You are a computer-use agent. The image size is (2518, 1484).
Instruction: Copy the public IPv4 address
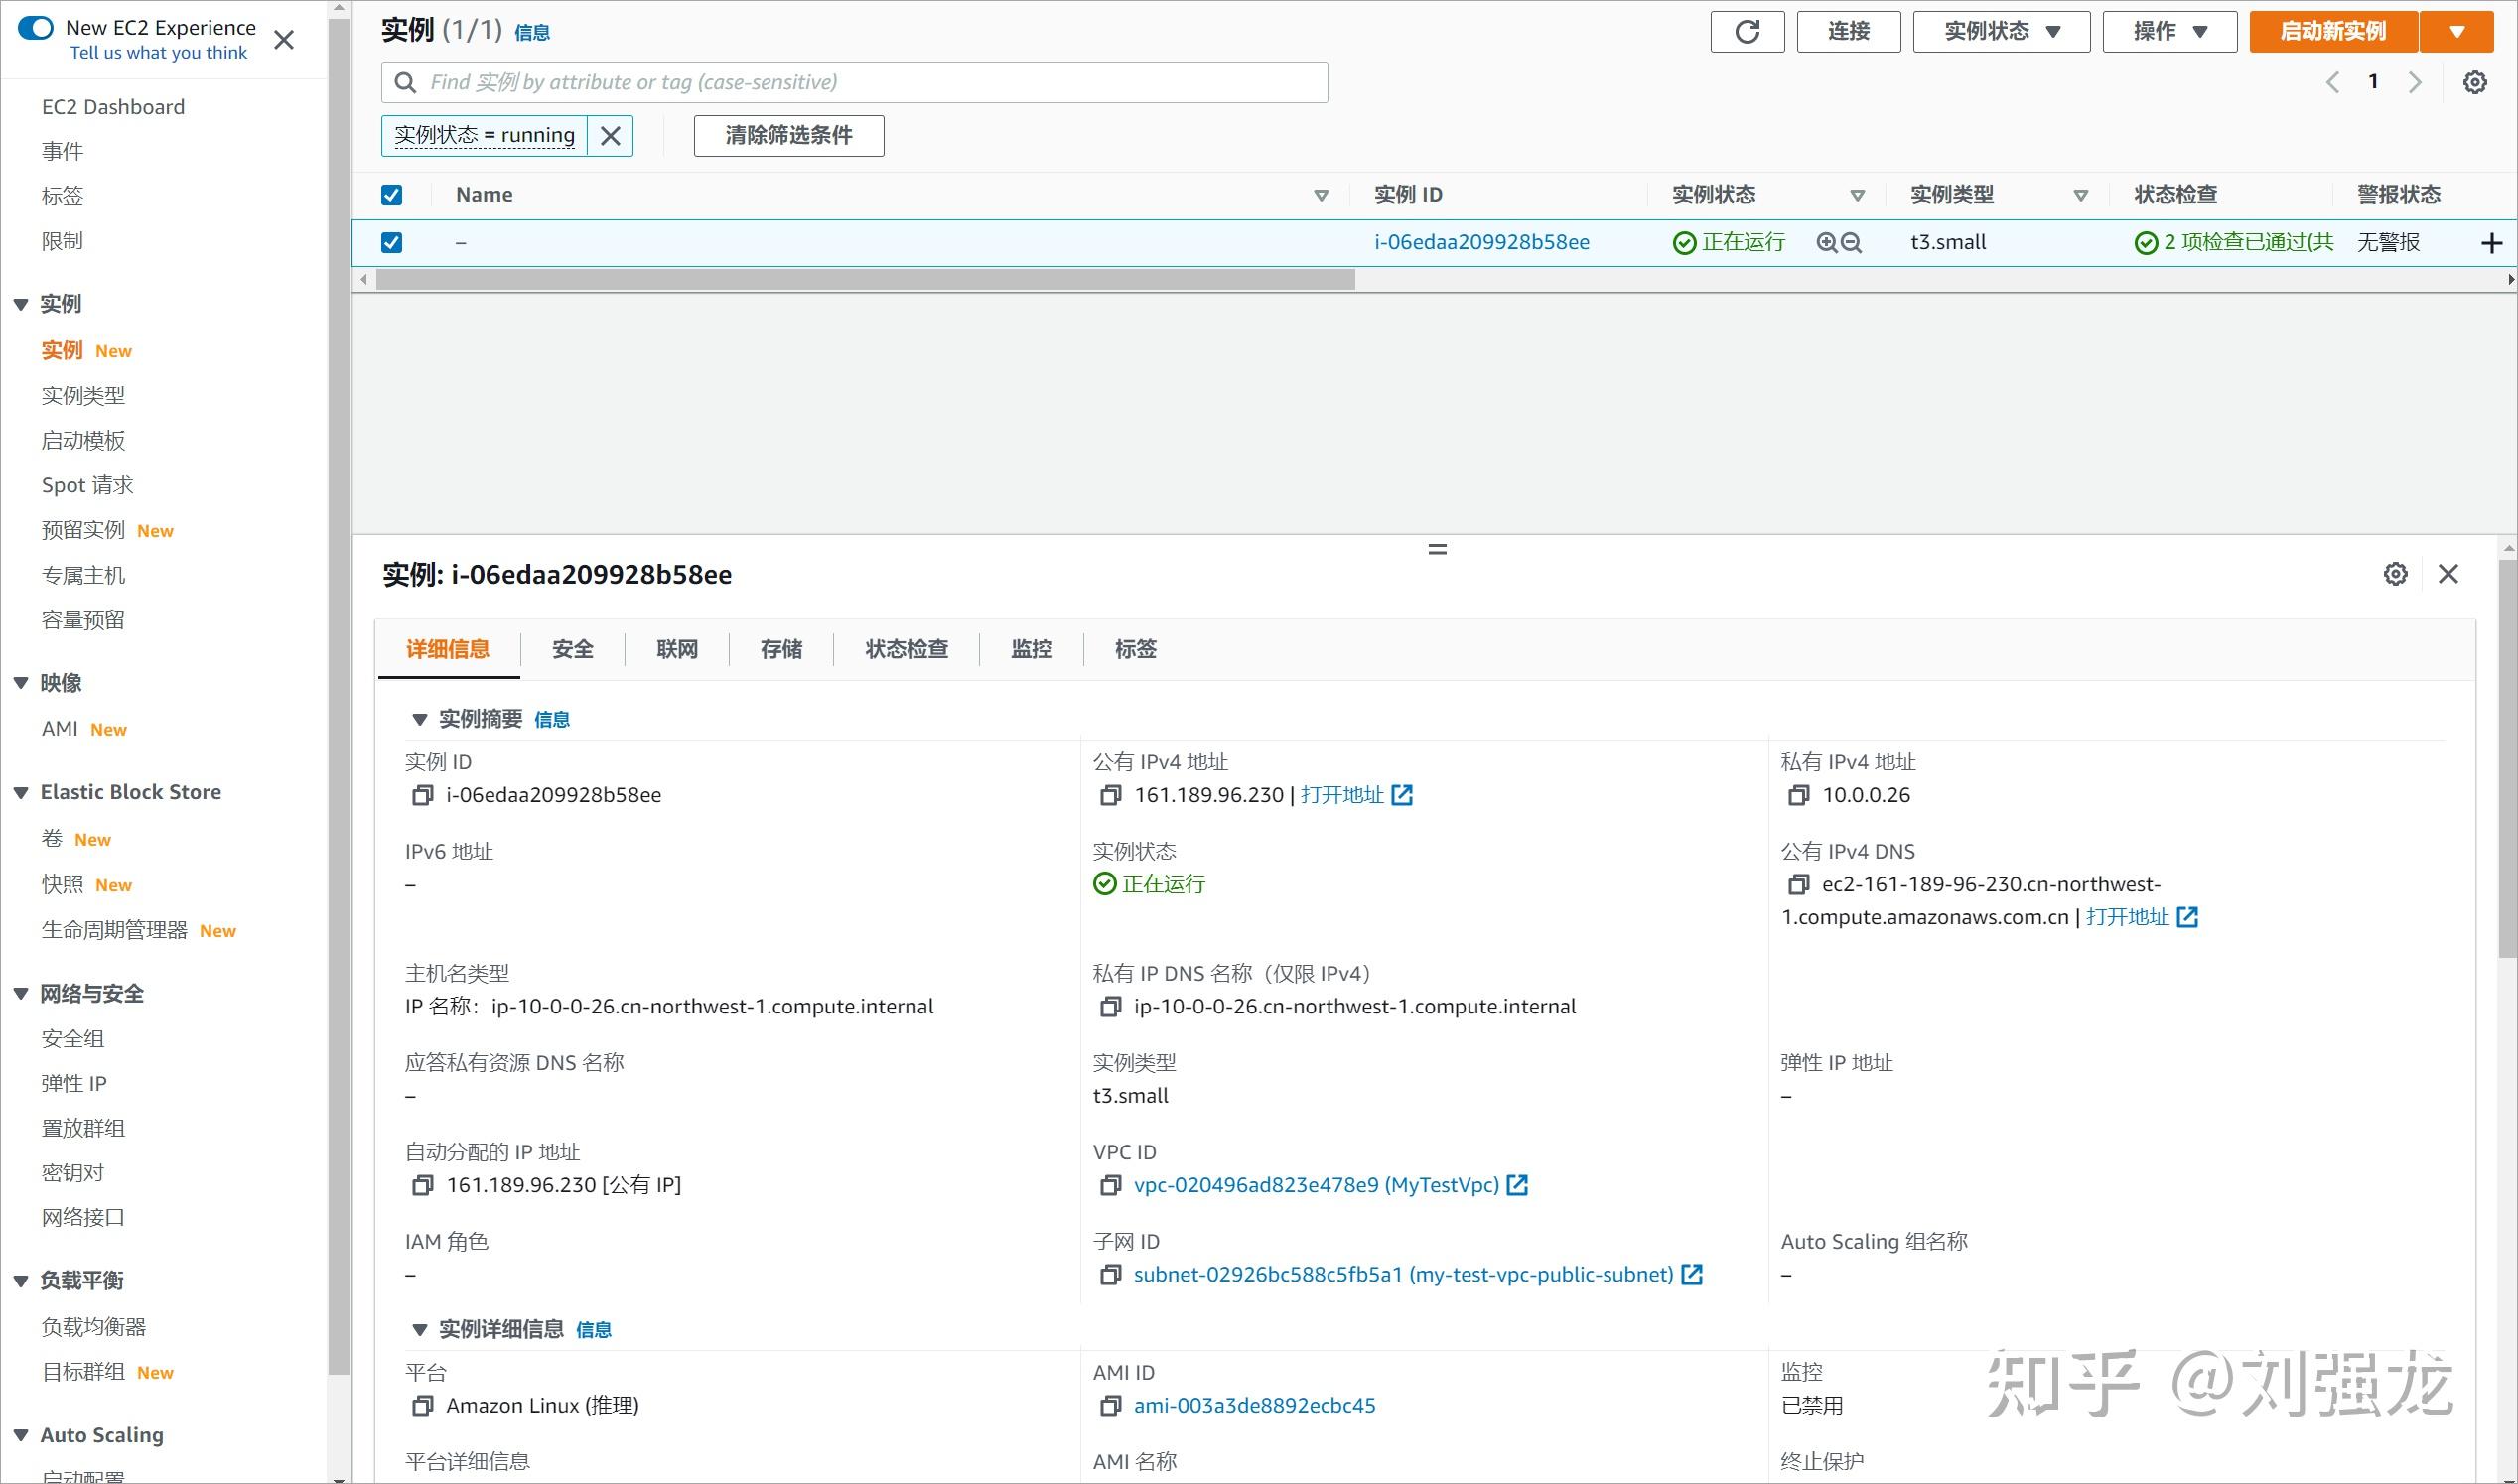point(1110,794)
